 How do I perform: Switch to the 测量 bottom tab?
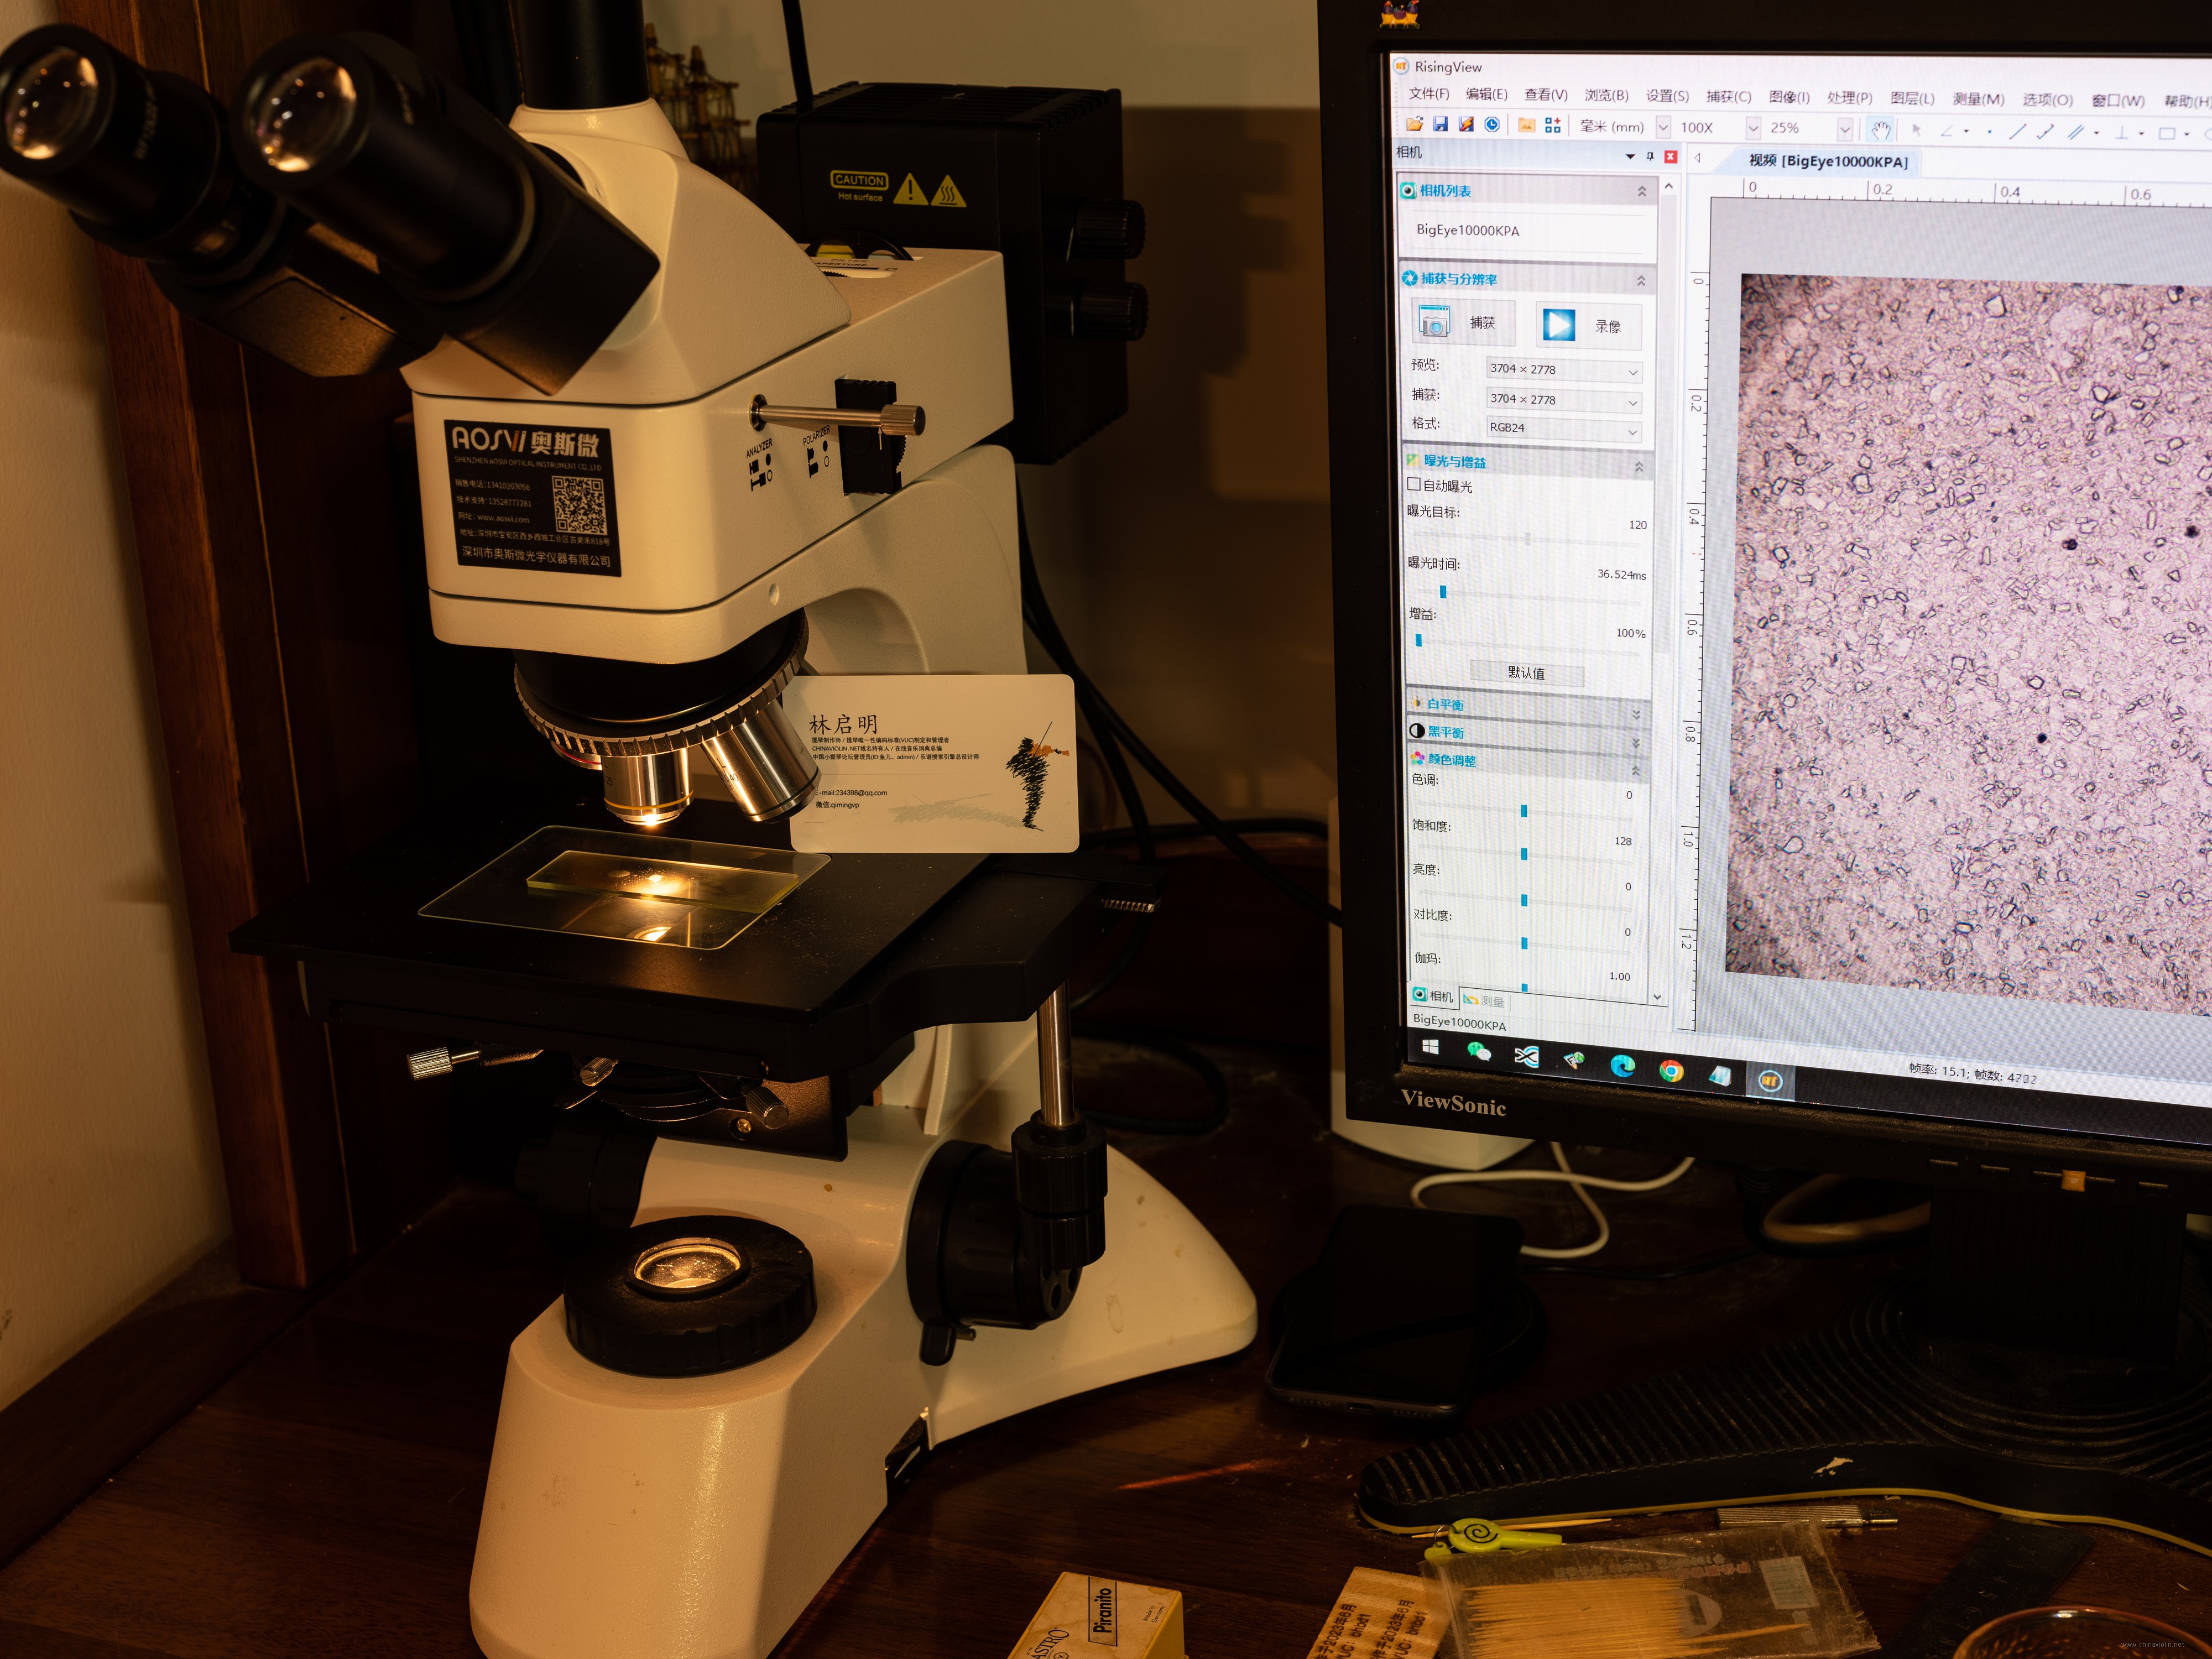[1484, 1000]
